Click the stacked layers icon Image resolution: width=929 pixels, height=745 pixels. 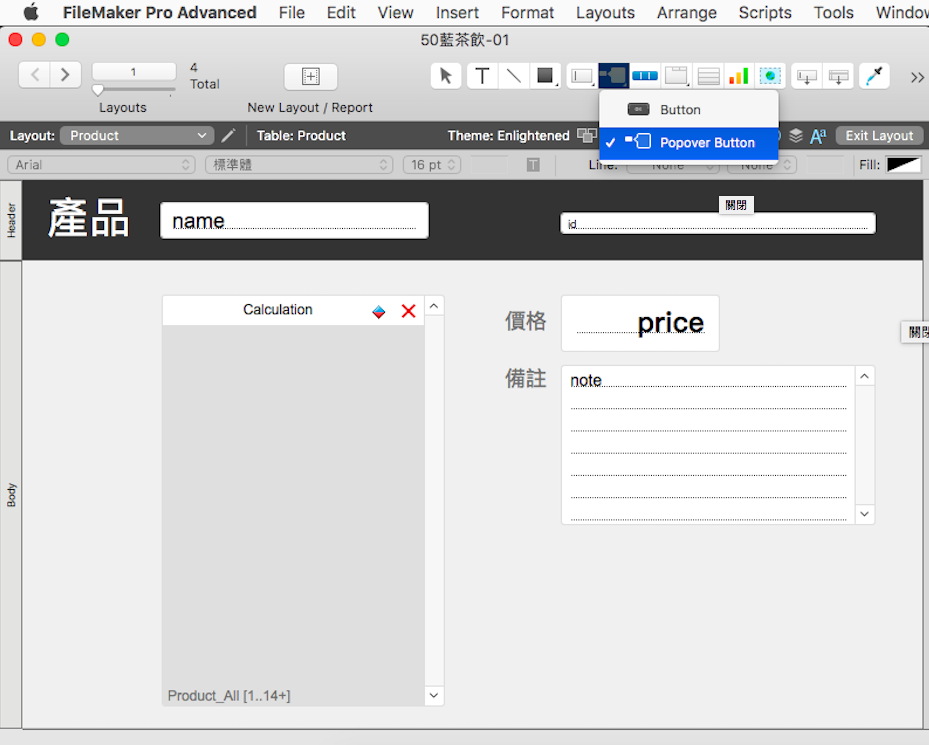[796, 136]
